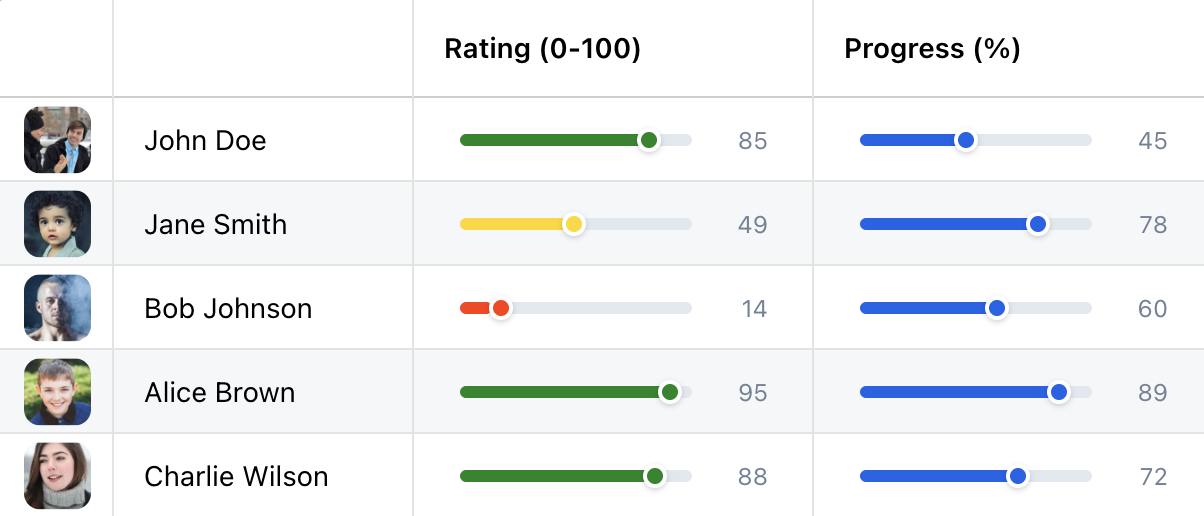Click John Doe's blue progress slider handle
Viewport: 1204px width, 516px height.
click(965, 140)
